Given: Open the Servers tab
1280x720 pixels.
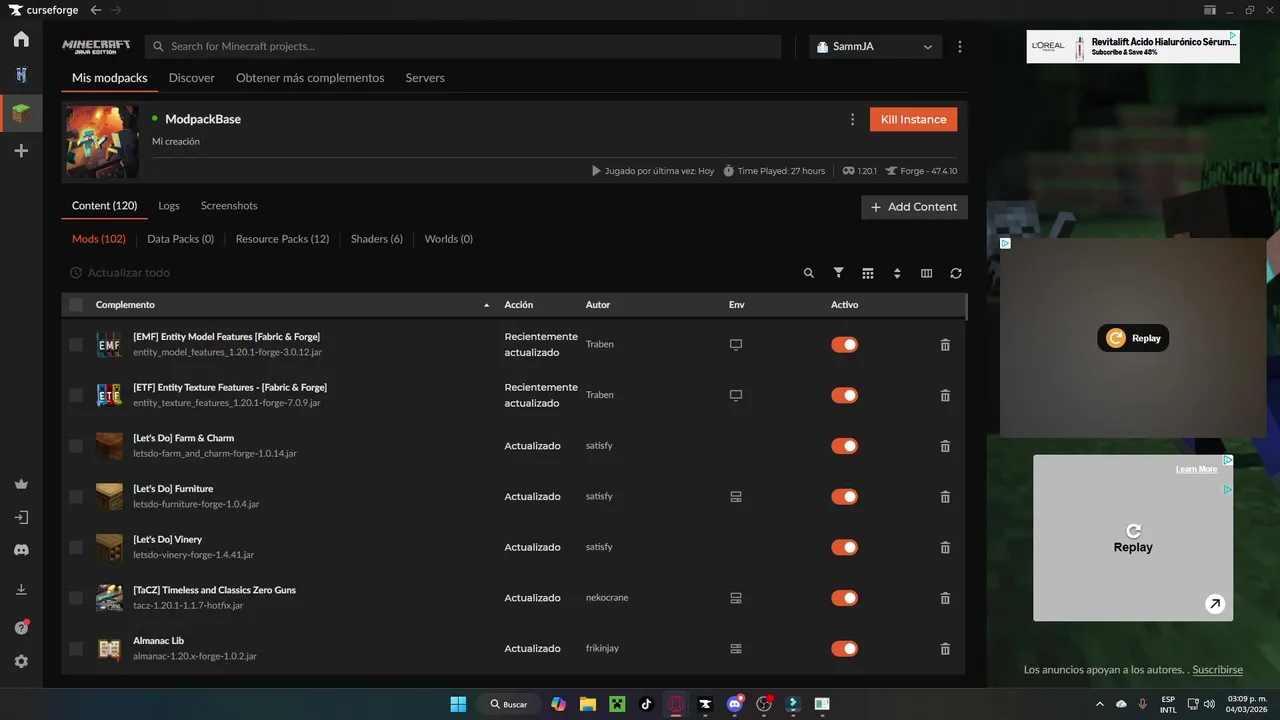Looking at the screenshot, I should (x=425, y=78).
